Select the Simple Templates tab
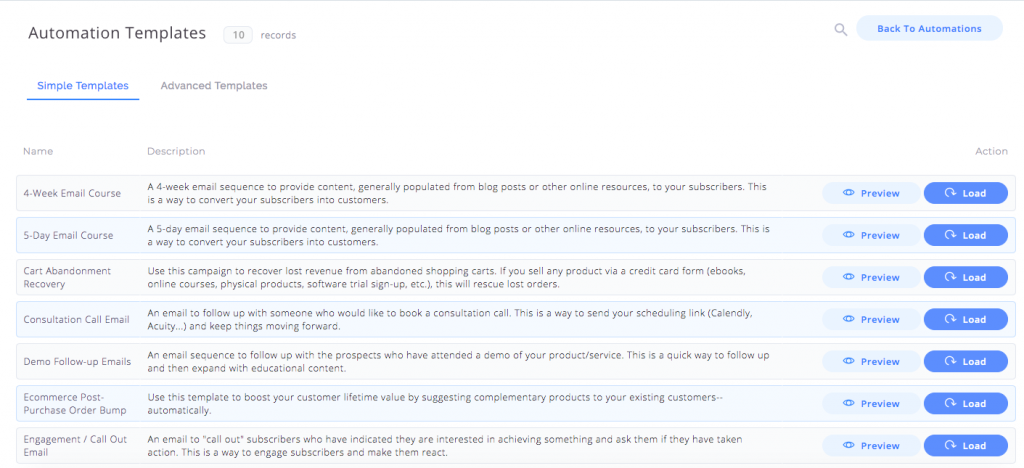 tap(83, 86)
